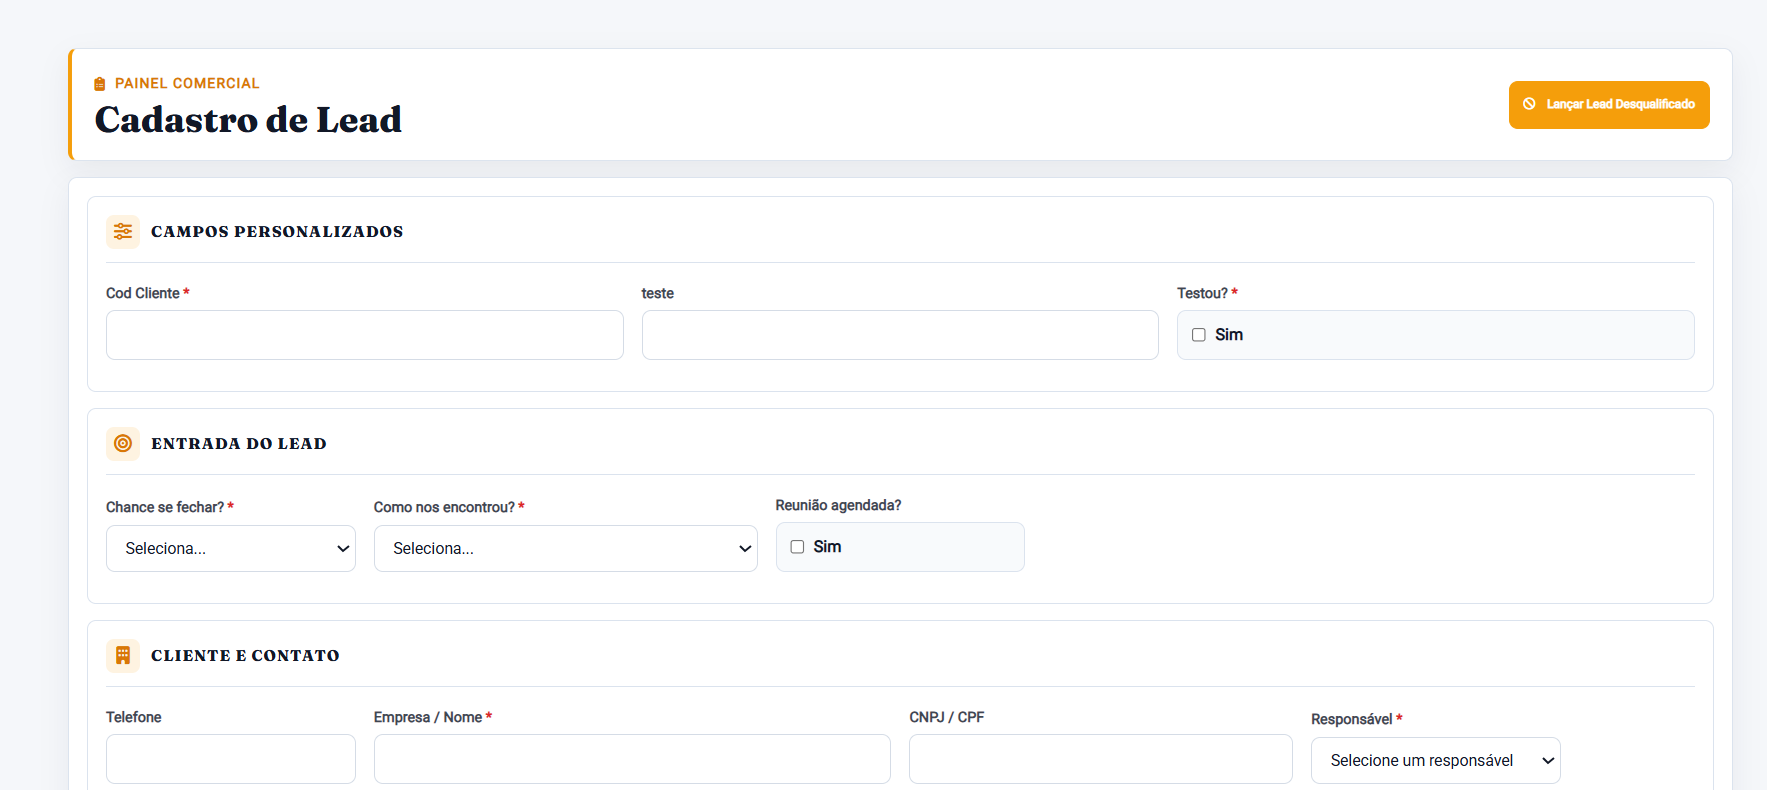Click the clipboard icon beside Painel Comercial
1767x790 pixels.
(x=100, y=84)
